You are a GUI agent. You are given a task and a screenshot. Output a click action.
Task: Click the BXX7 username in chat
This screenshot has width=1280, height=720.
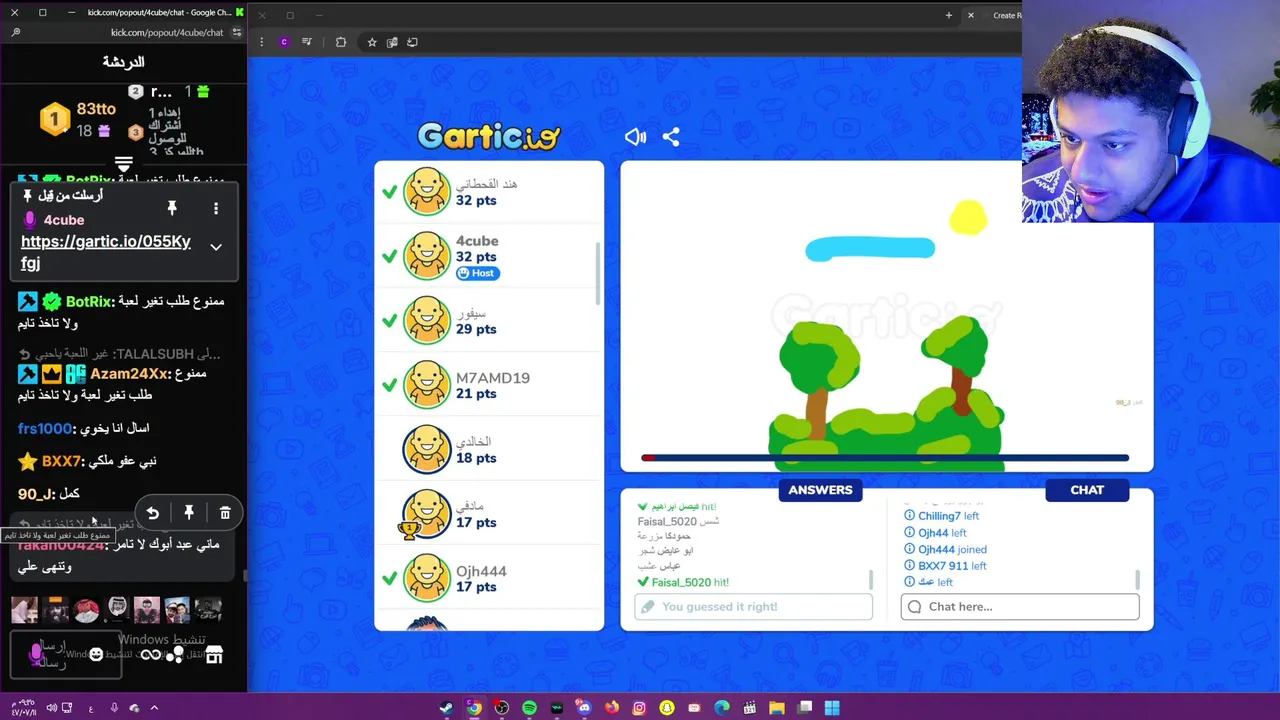click(62, 461)
